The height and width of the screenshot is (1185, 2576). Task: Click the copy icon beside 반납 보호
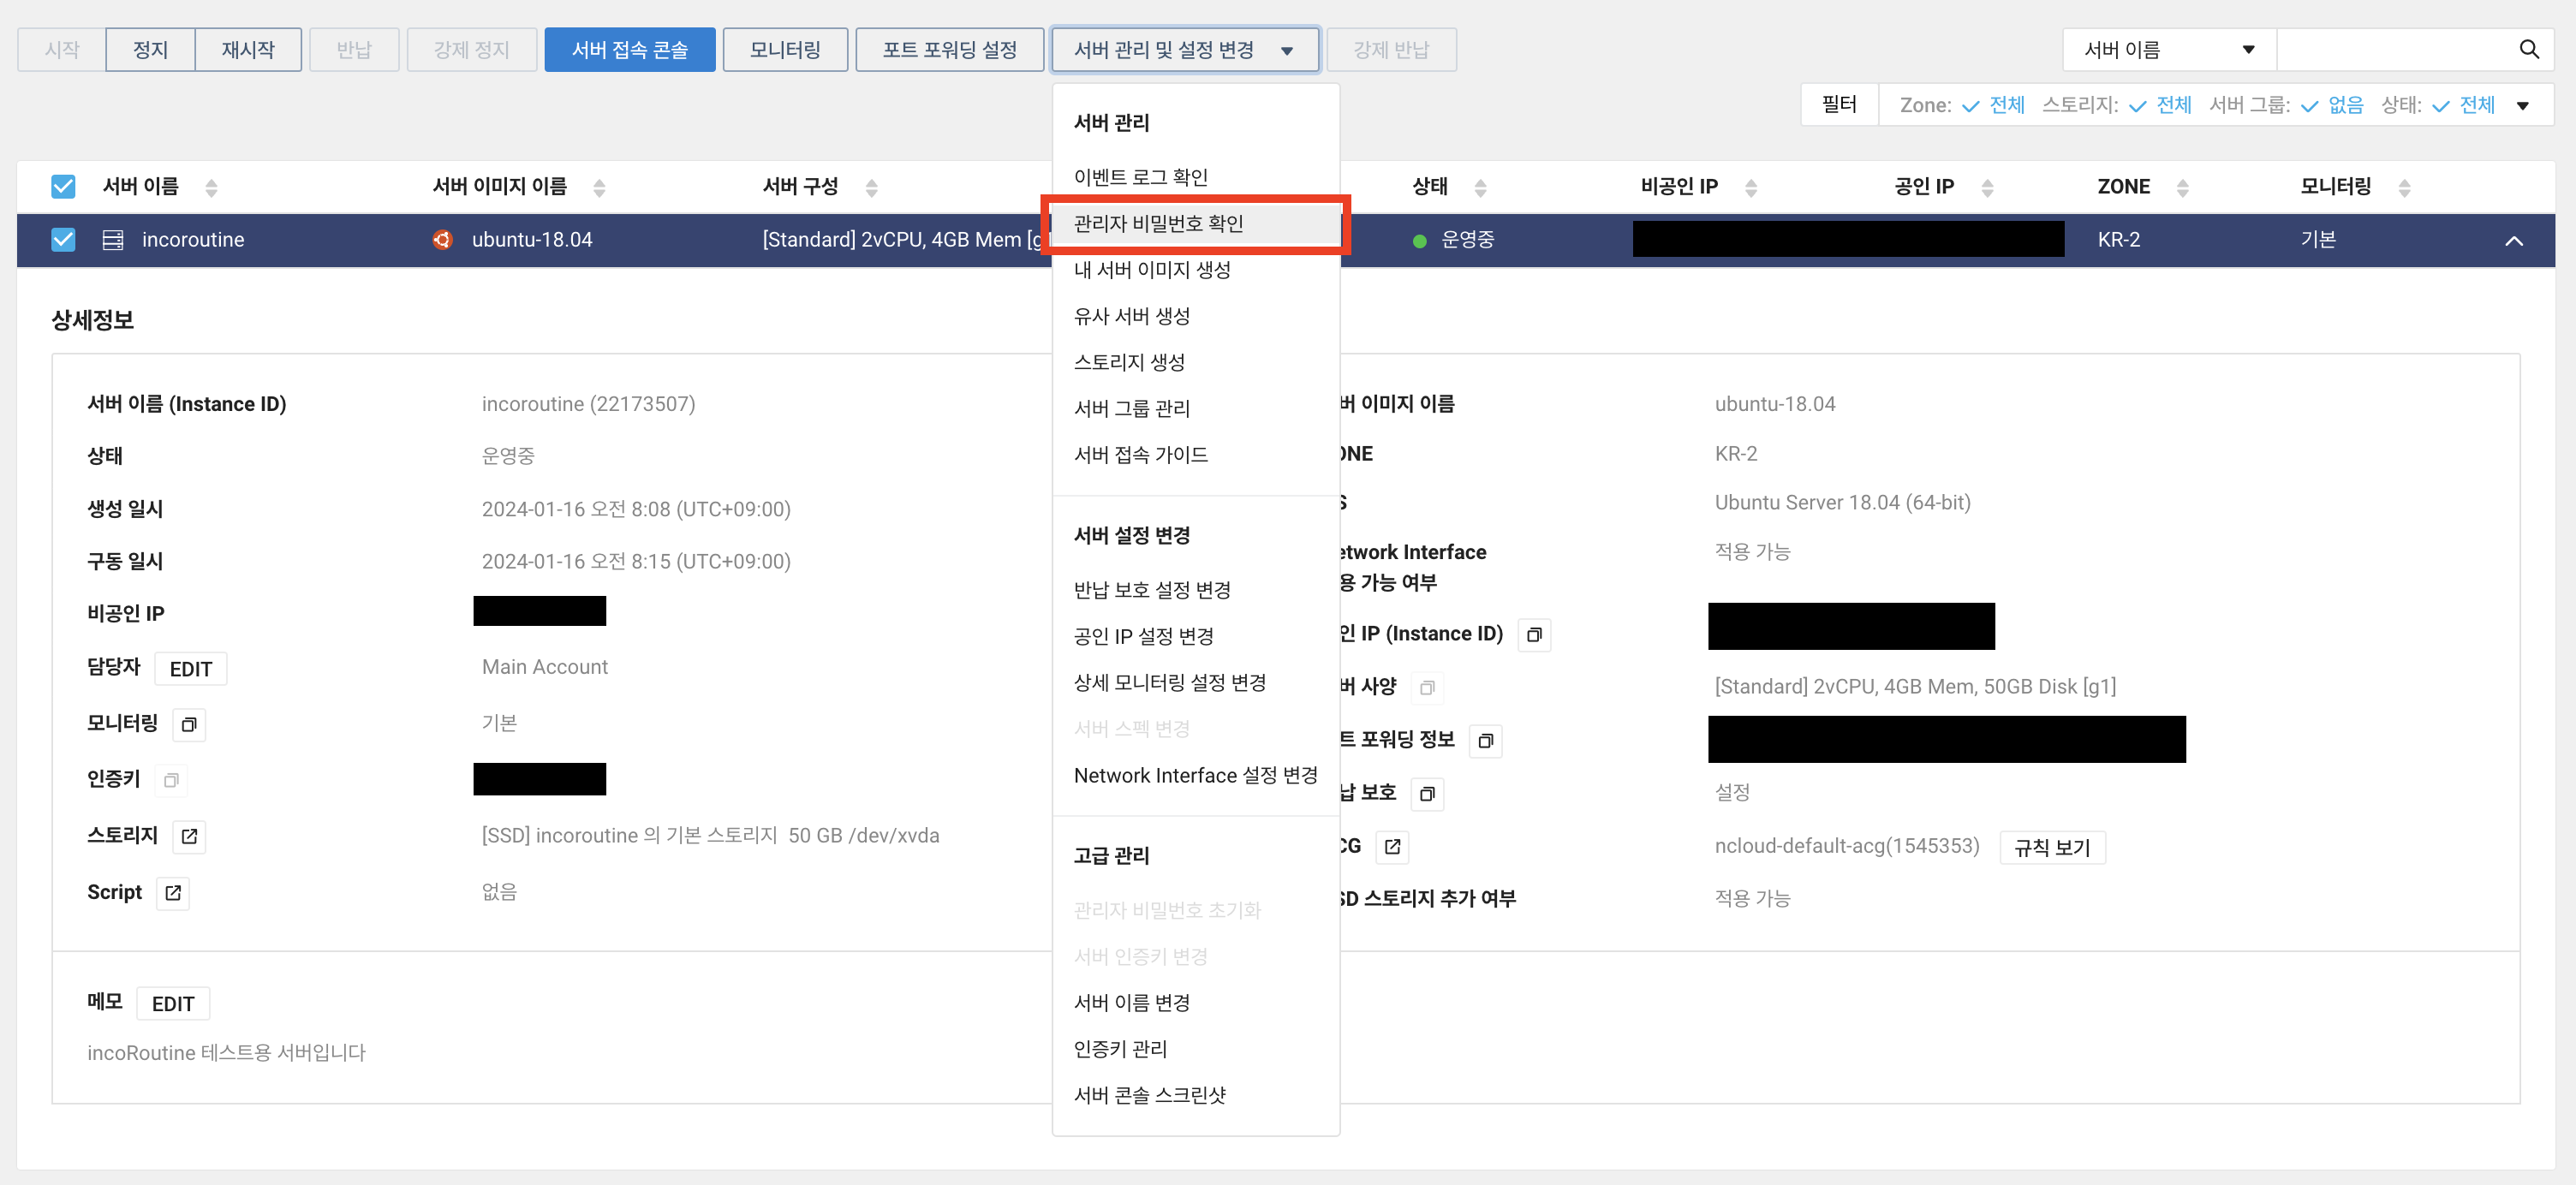click(1427, 794)
